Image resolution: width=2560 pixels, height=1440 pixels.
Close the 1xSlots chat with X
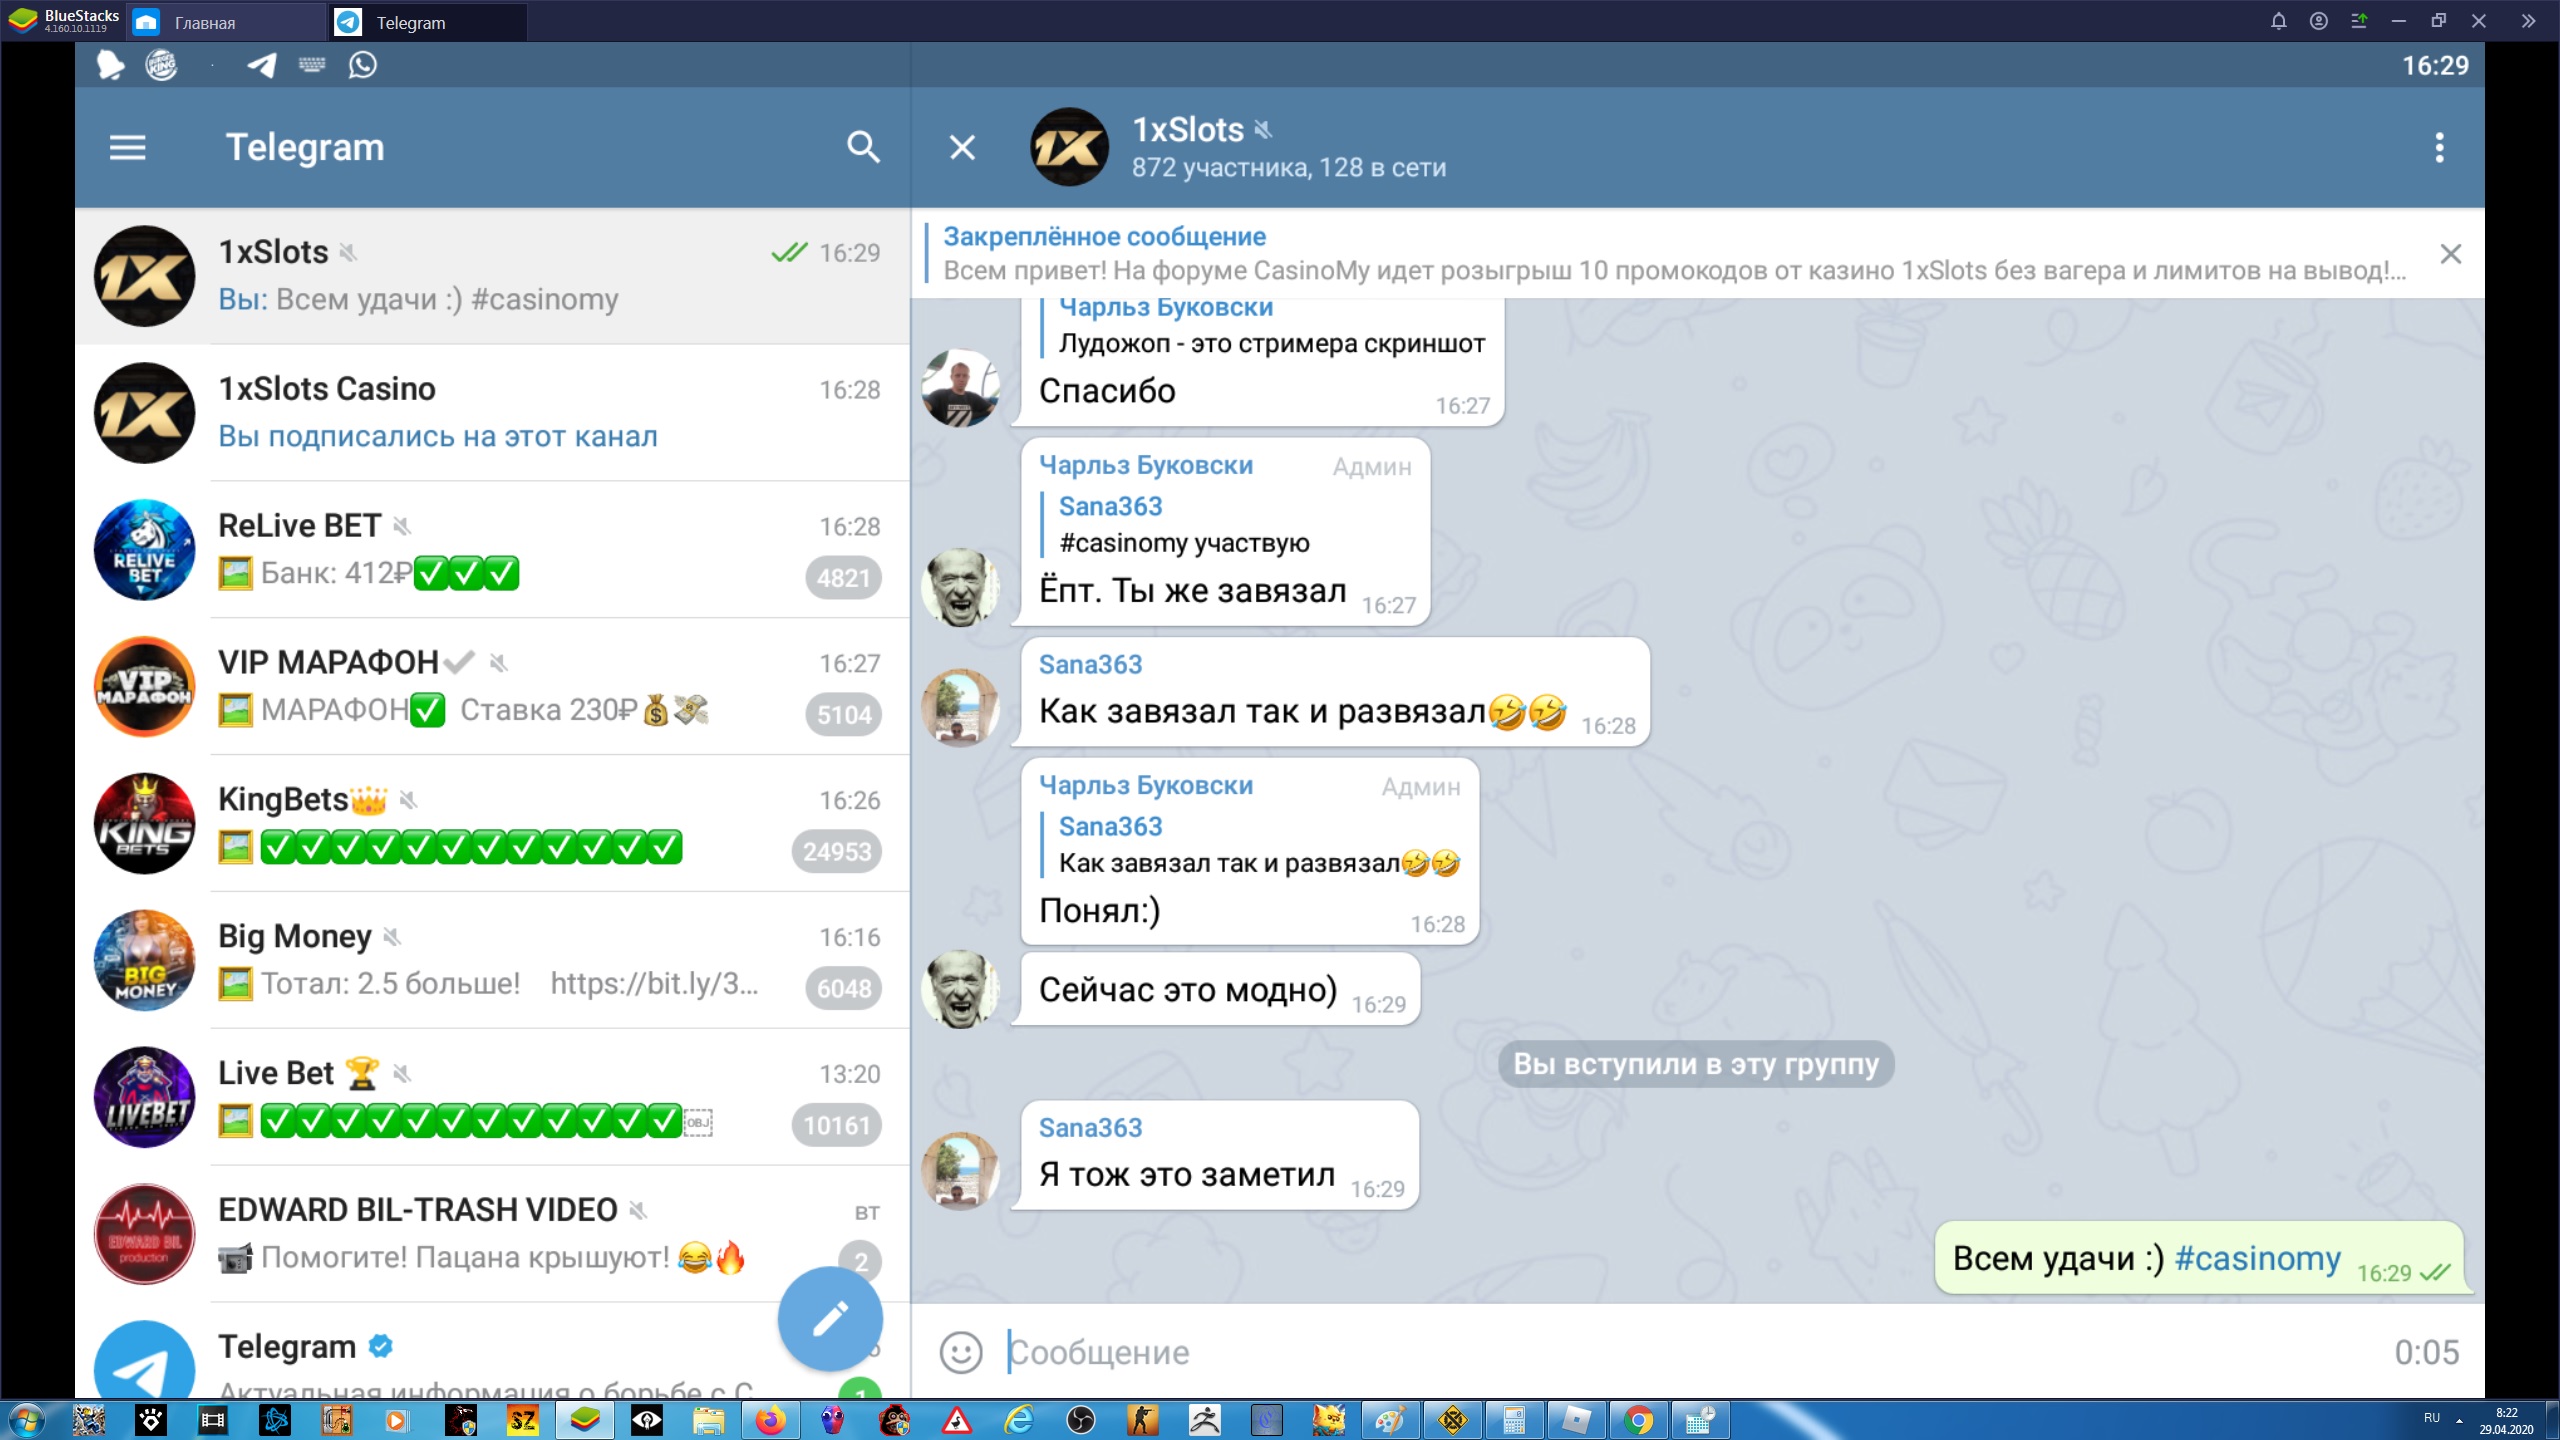tap(962, 148)
